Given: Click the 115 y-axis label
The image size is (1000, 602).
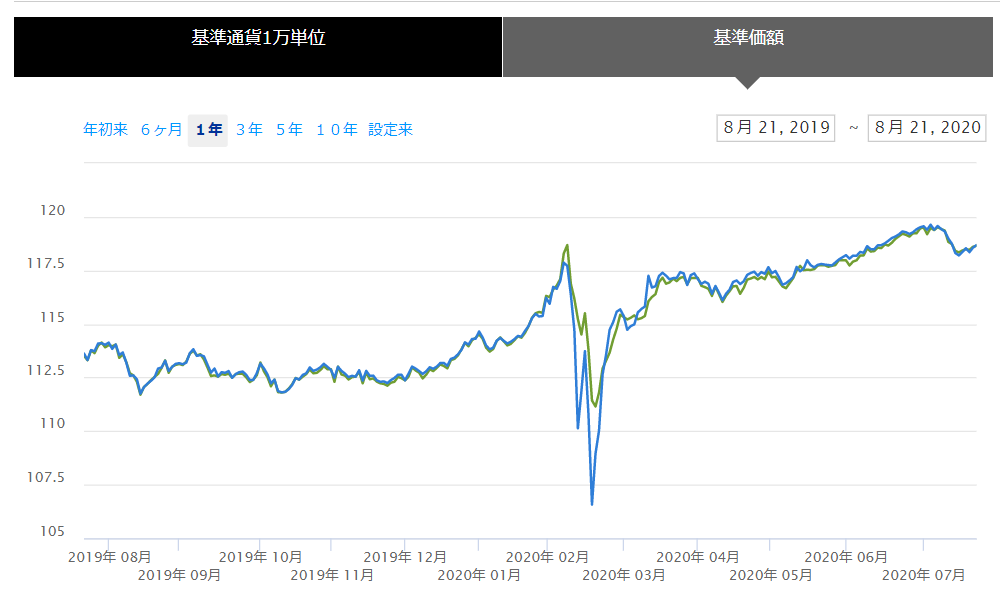Looking at the screenshot, I should click(52, 317).
